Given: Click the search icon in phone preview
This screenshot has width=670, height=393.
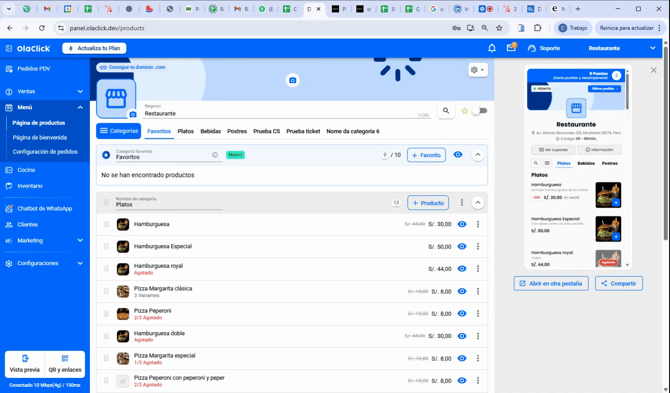Looking at the screenshot, I should [x=536, y=163].
